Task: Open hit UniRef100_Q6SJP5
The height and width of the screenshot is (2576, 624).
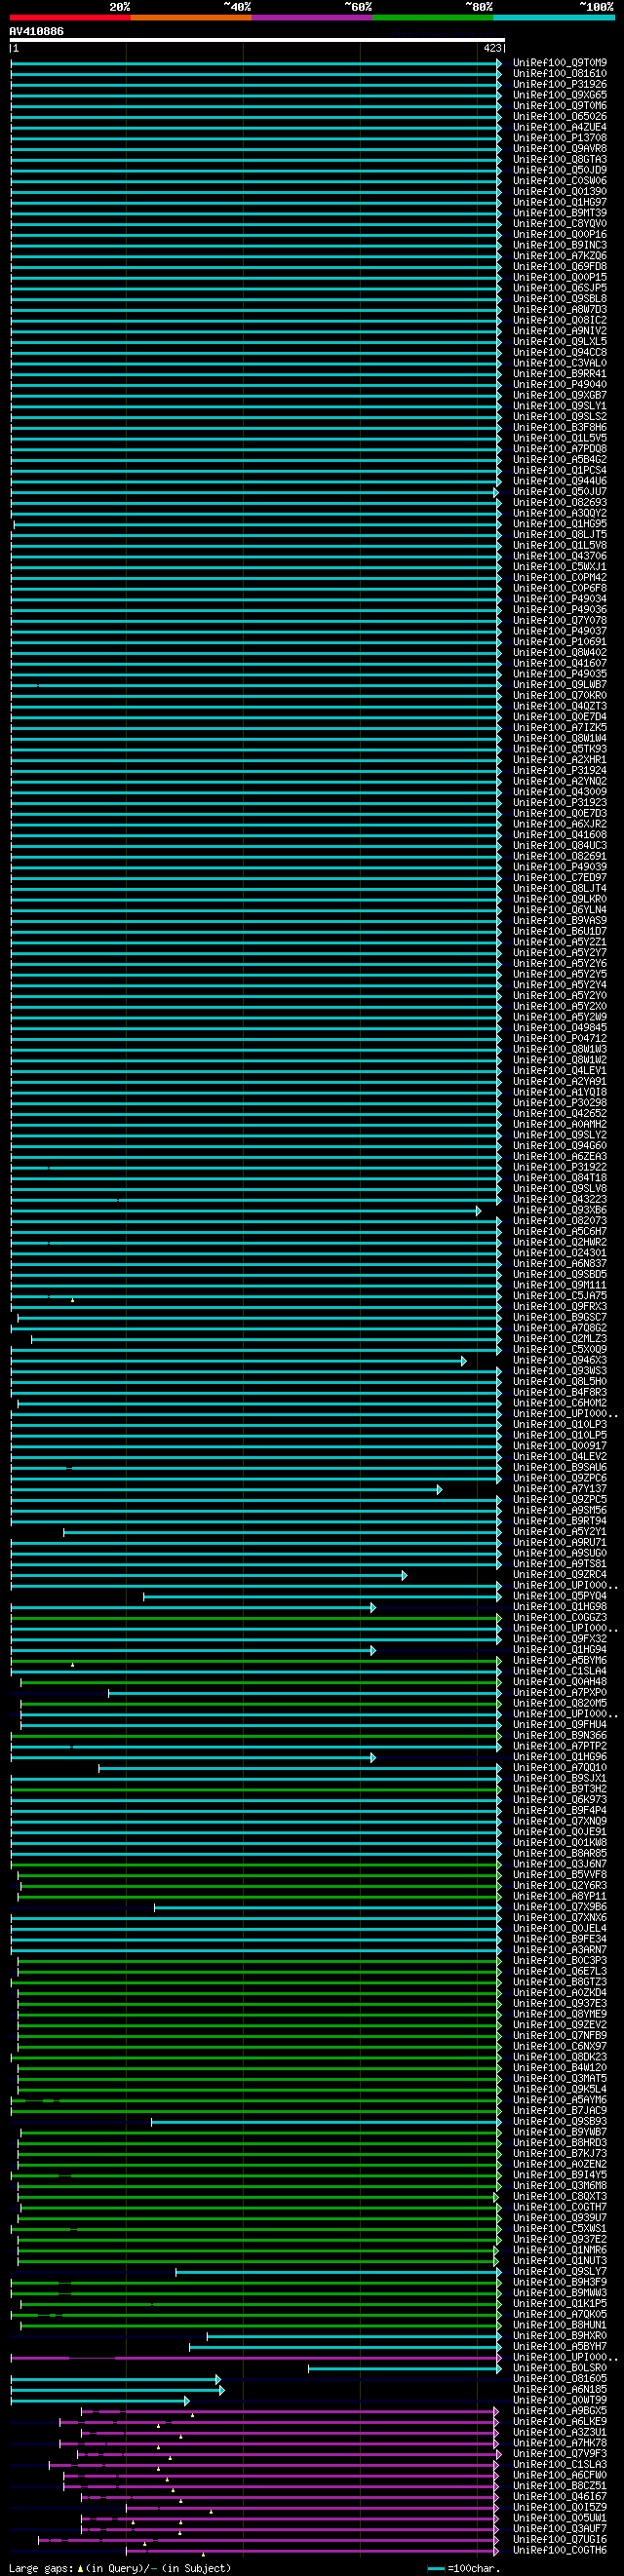Action: (x=560, y=288)
